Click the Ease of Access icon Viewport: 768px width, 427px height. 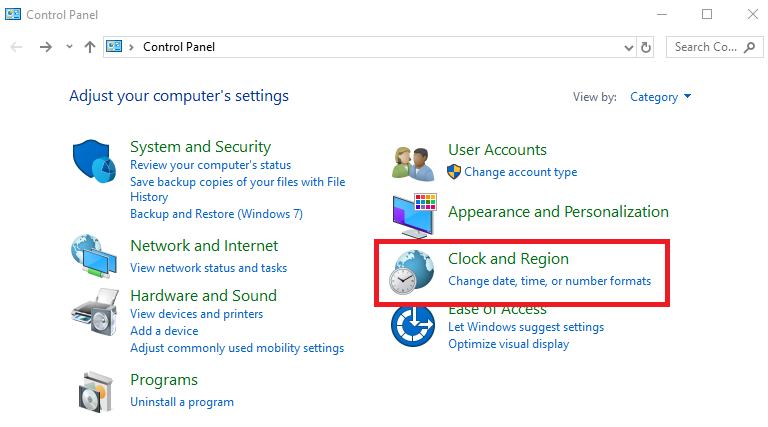point(413,326)
